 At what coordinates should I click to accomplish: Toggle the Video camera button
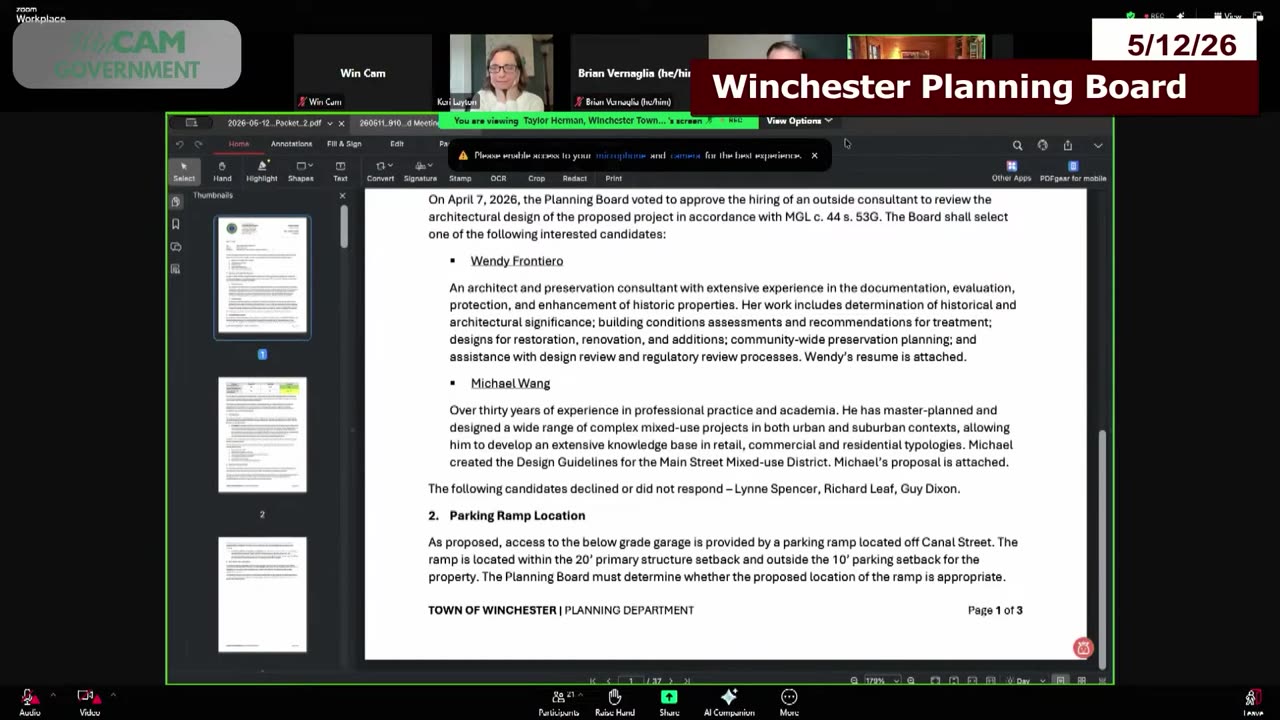89,702
